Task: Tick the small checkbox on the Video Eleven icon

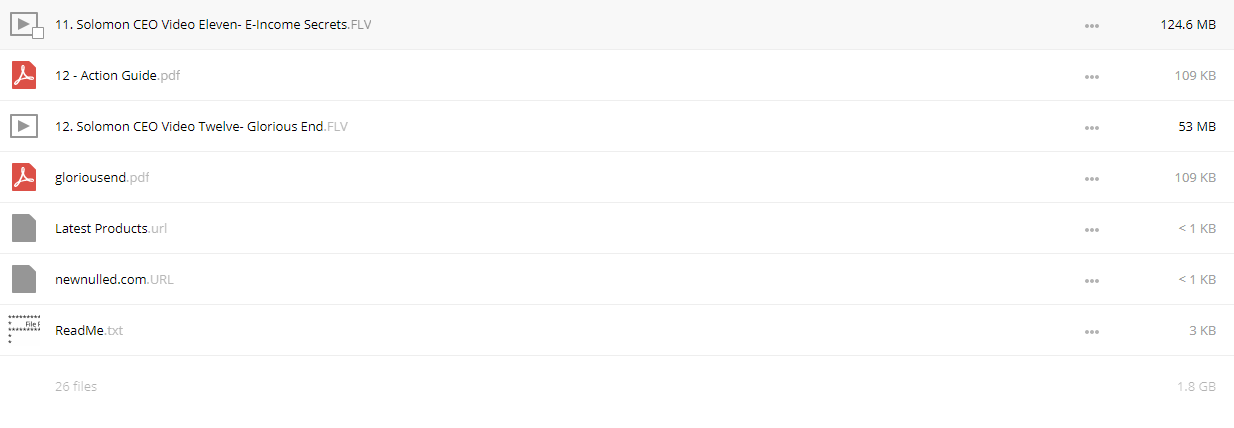Action: pos(38,33)
